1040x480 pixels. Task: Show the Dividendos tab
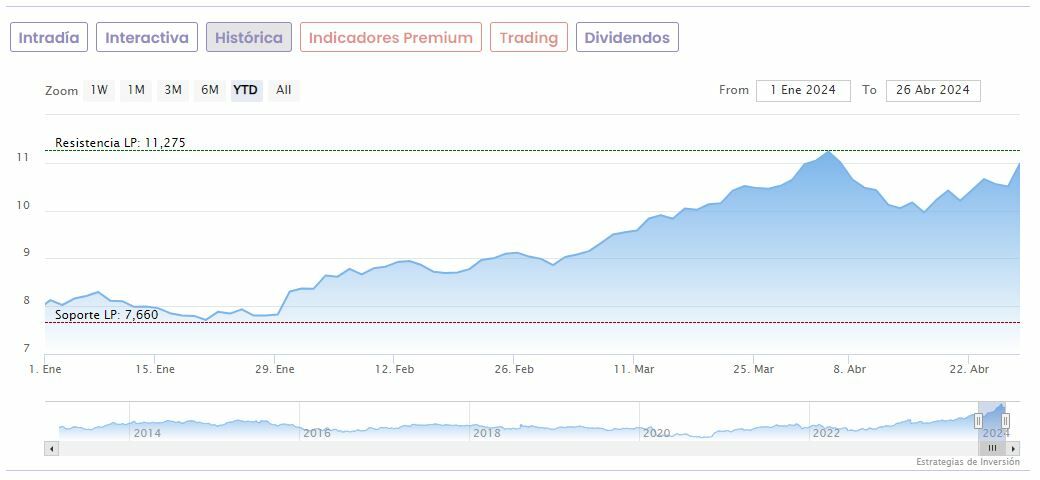pyautogui.click(x=627, y=38)
